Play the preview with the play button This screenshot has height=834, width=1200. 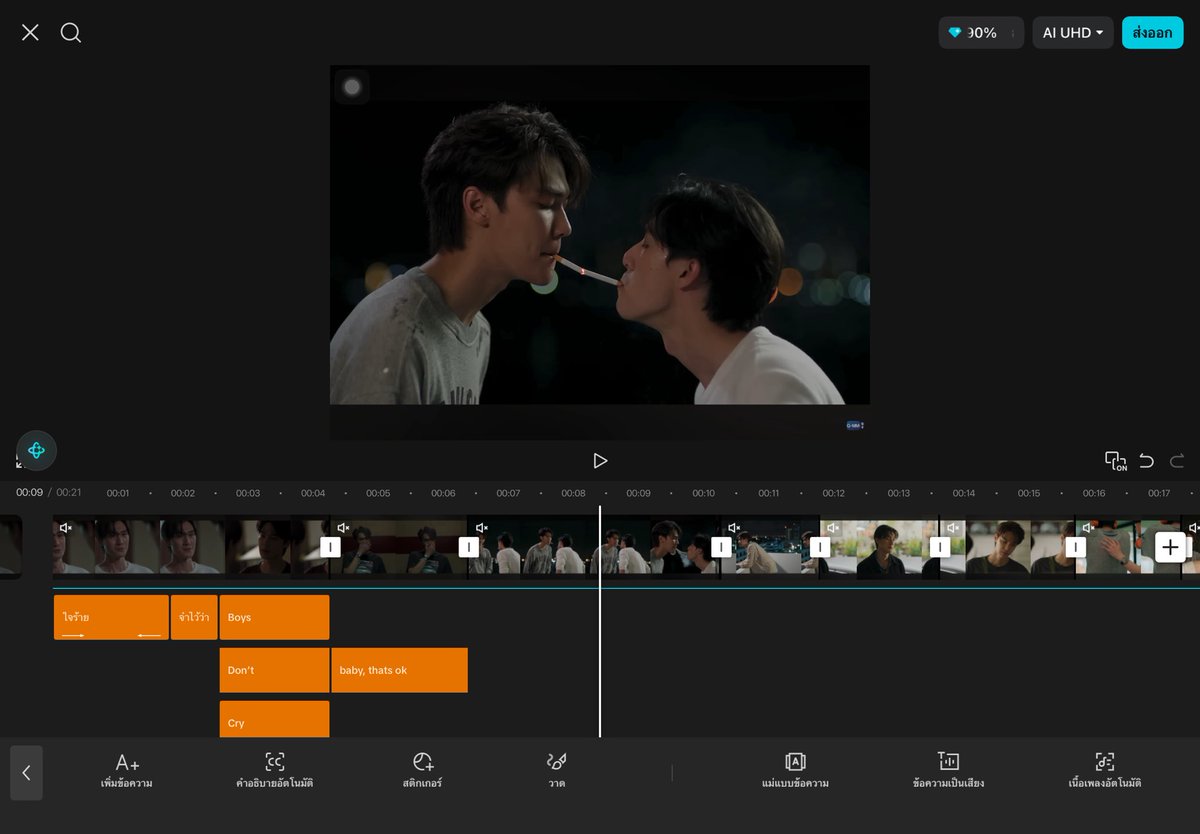[600, 461]
